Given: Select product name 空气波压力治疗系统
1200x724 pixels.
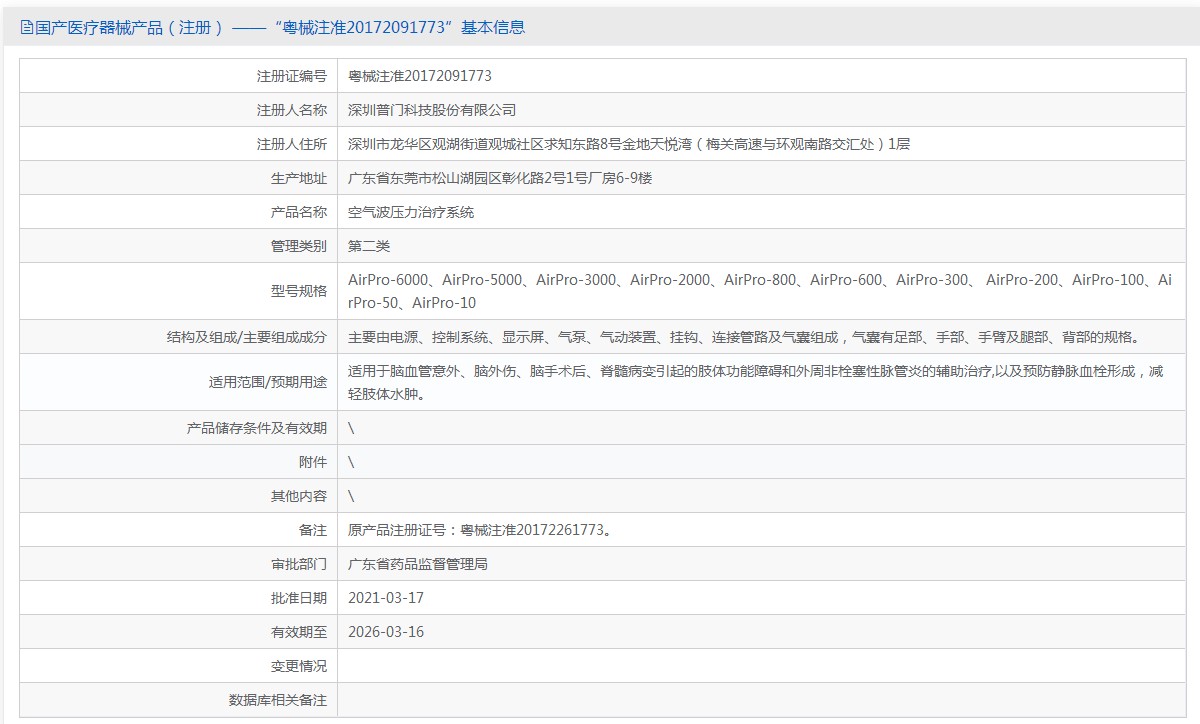Looking at the screenshot, I should pyautogui.click(x=411, y=212).
